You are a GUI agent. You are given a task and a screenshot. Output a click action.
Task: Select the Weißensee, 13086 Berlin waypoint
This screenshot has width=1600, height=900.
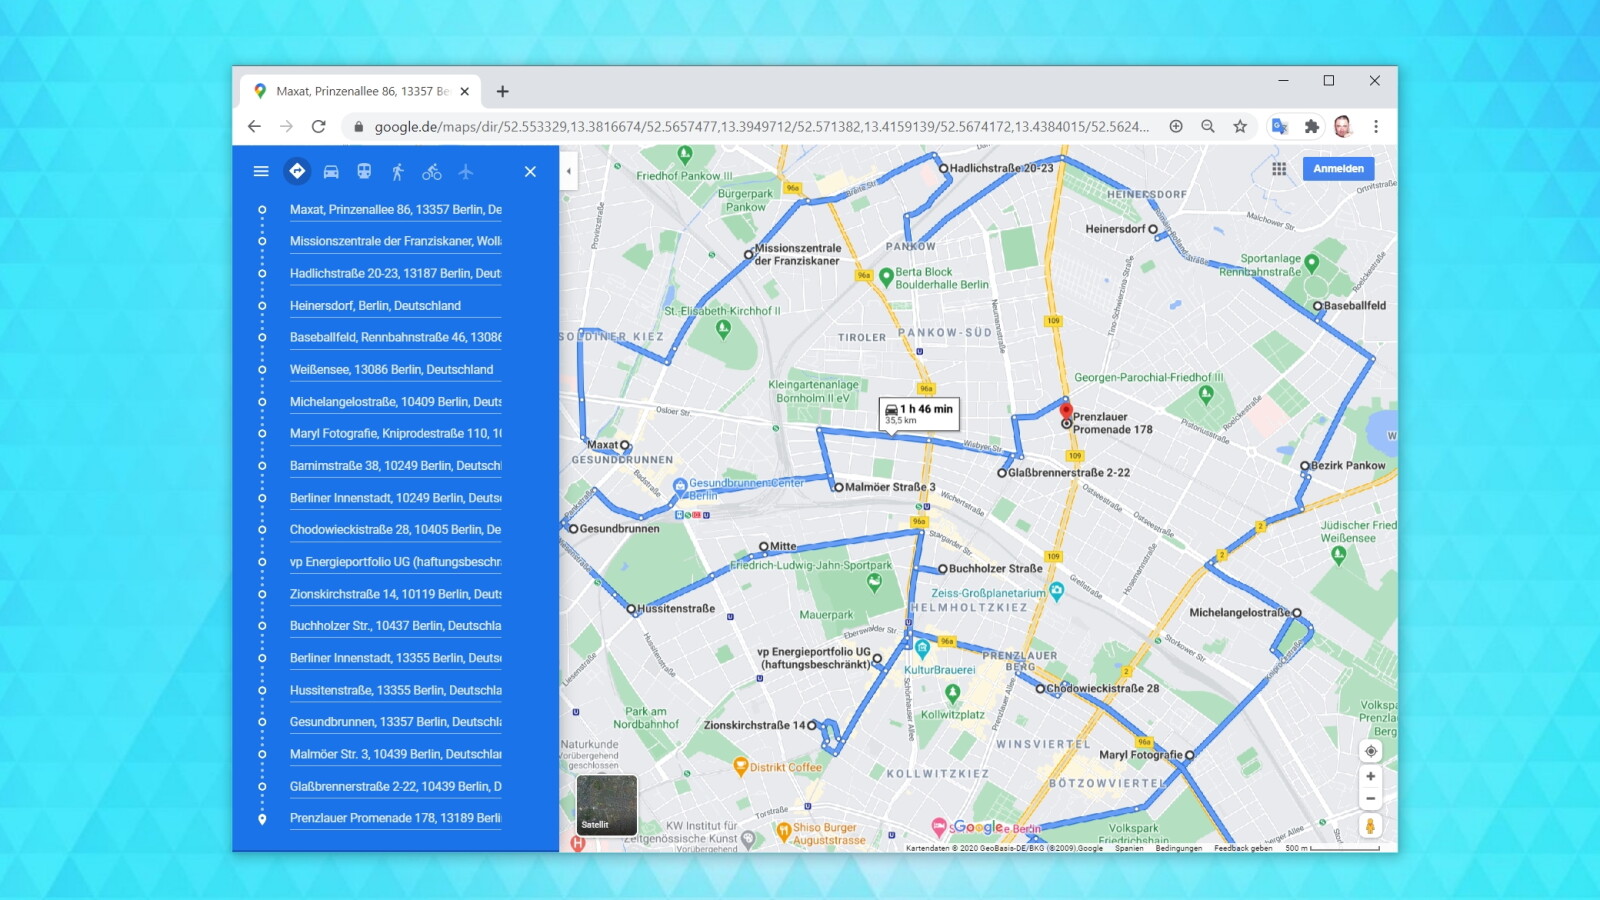click(x=395, y=369)
